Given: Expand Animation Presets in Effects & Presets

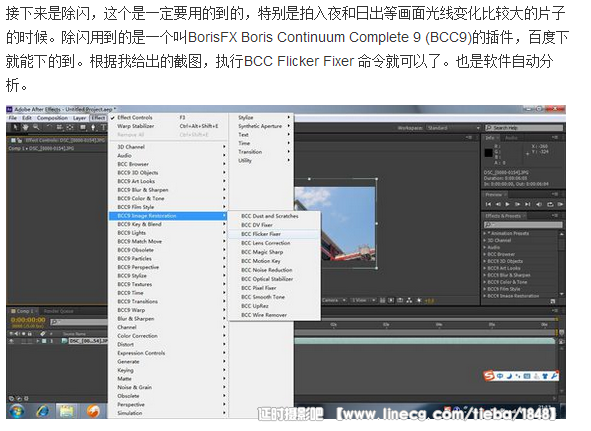Looking at the screenshot, I should coord(485,233).
